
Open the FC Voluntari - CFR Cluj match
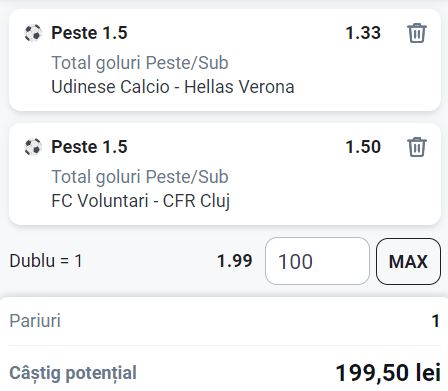tap(141, 201)
